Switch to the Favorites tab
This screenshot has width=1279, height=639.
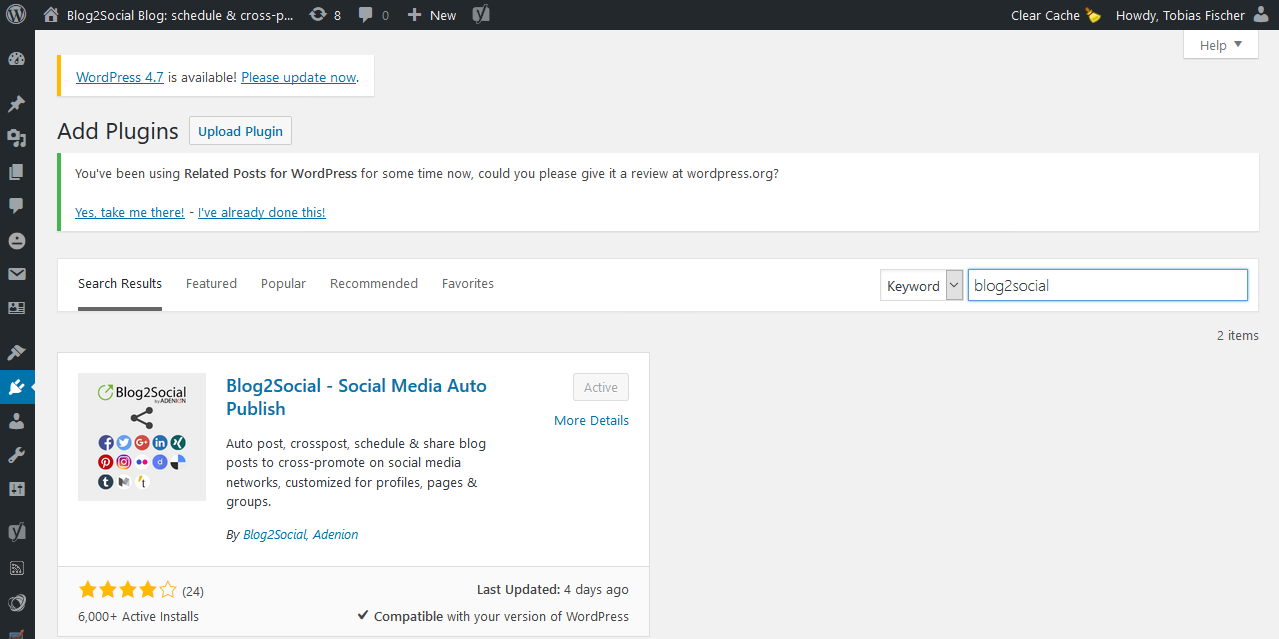pyautogui.click(x=468, y=284)
